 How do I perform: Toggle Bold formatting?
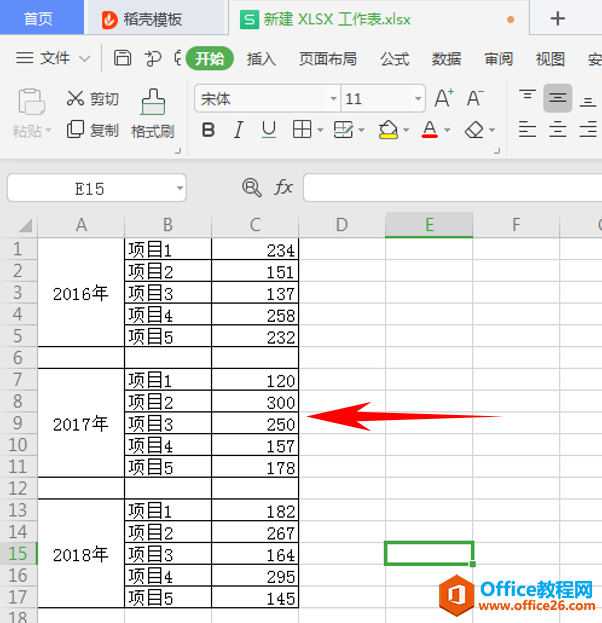[208, 130]
